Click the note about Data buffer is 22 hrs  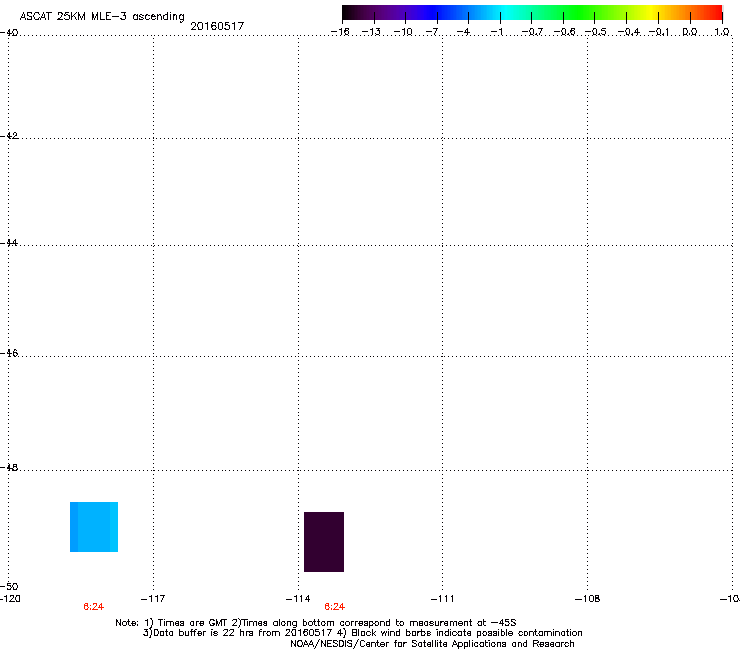coord(362,633)
